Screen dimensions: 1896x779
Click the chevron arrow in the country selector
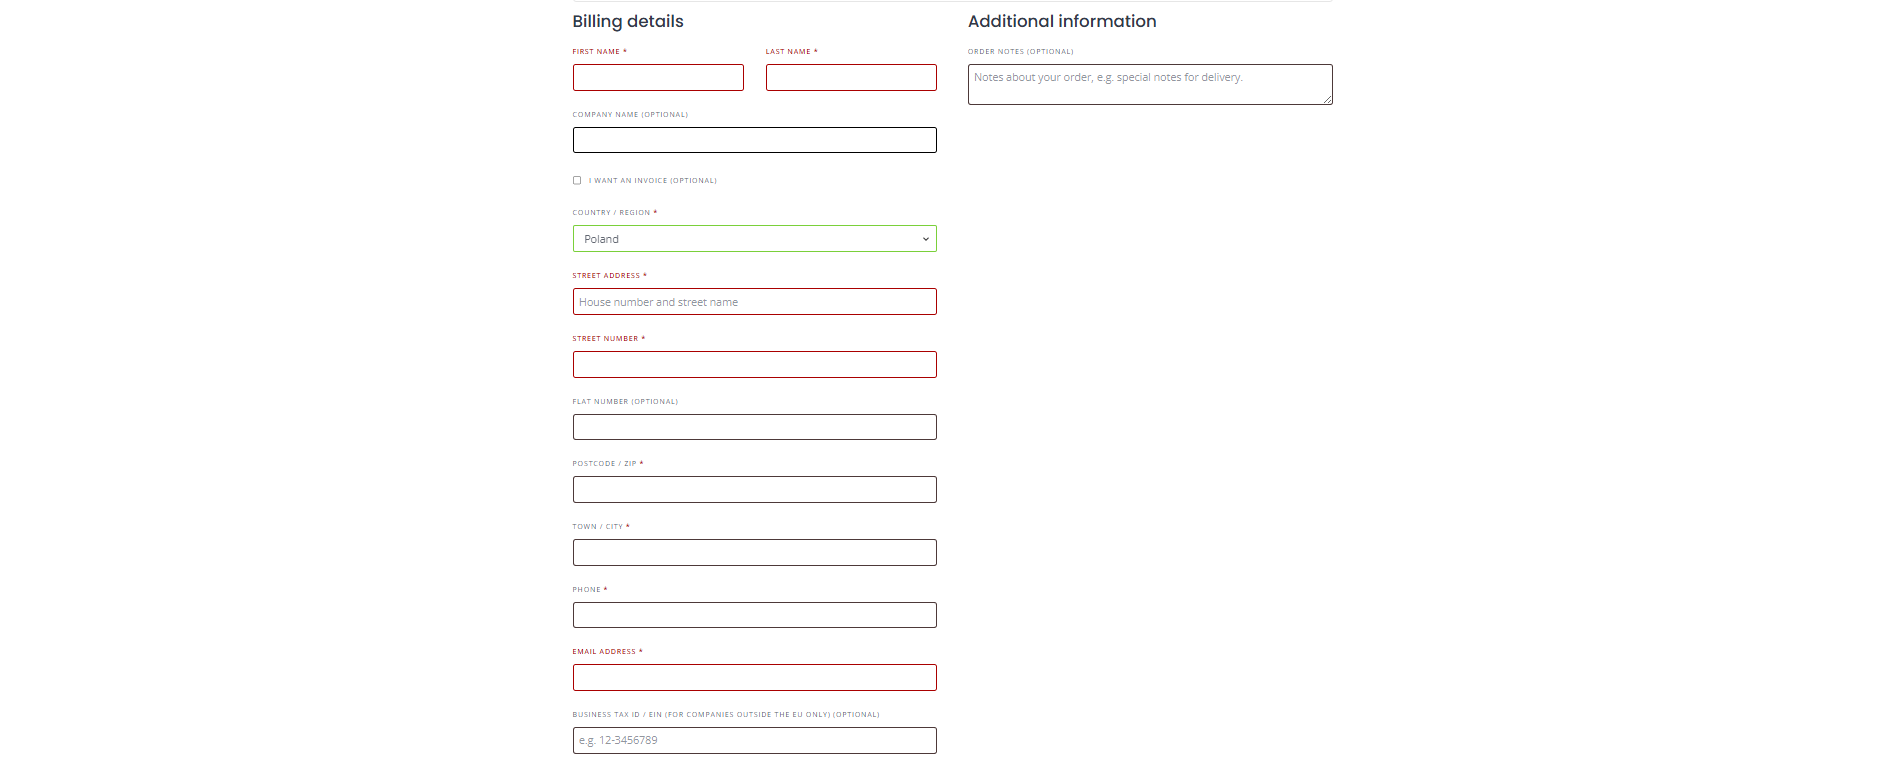(925, 239)
